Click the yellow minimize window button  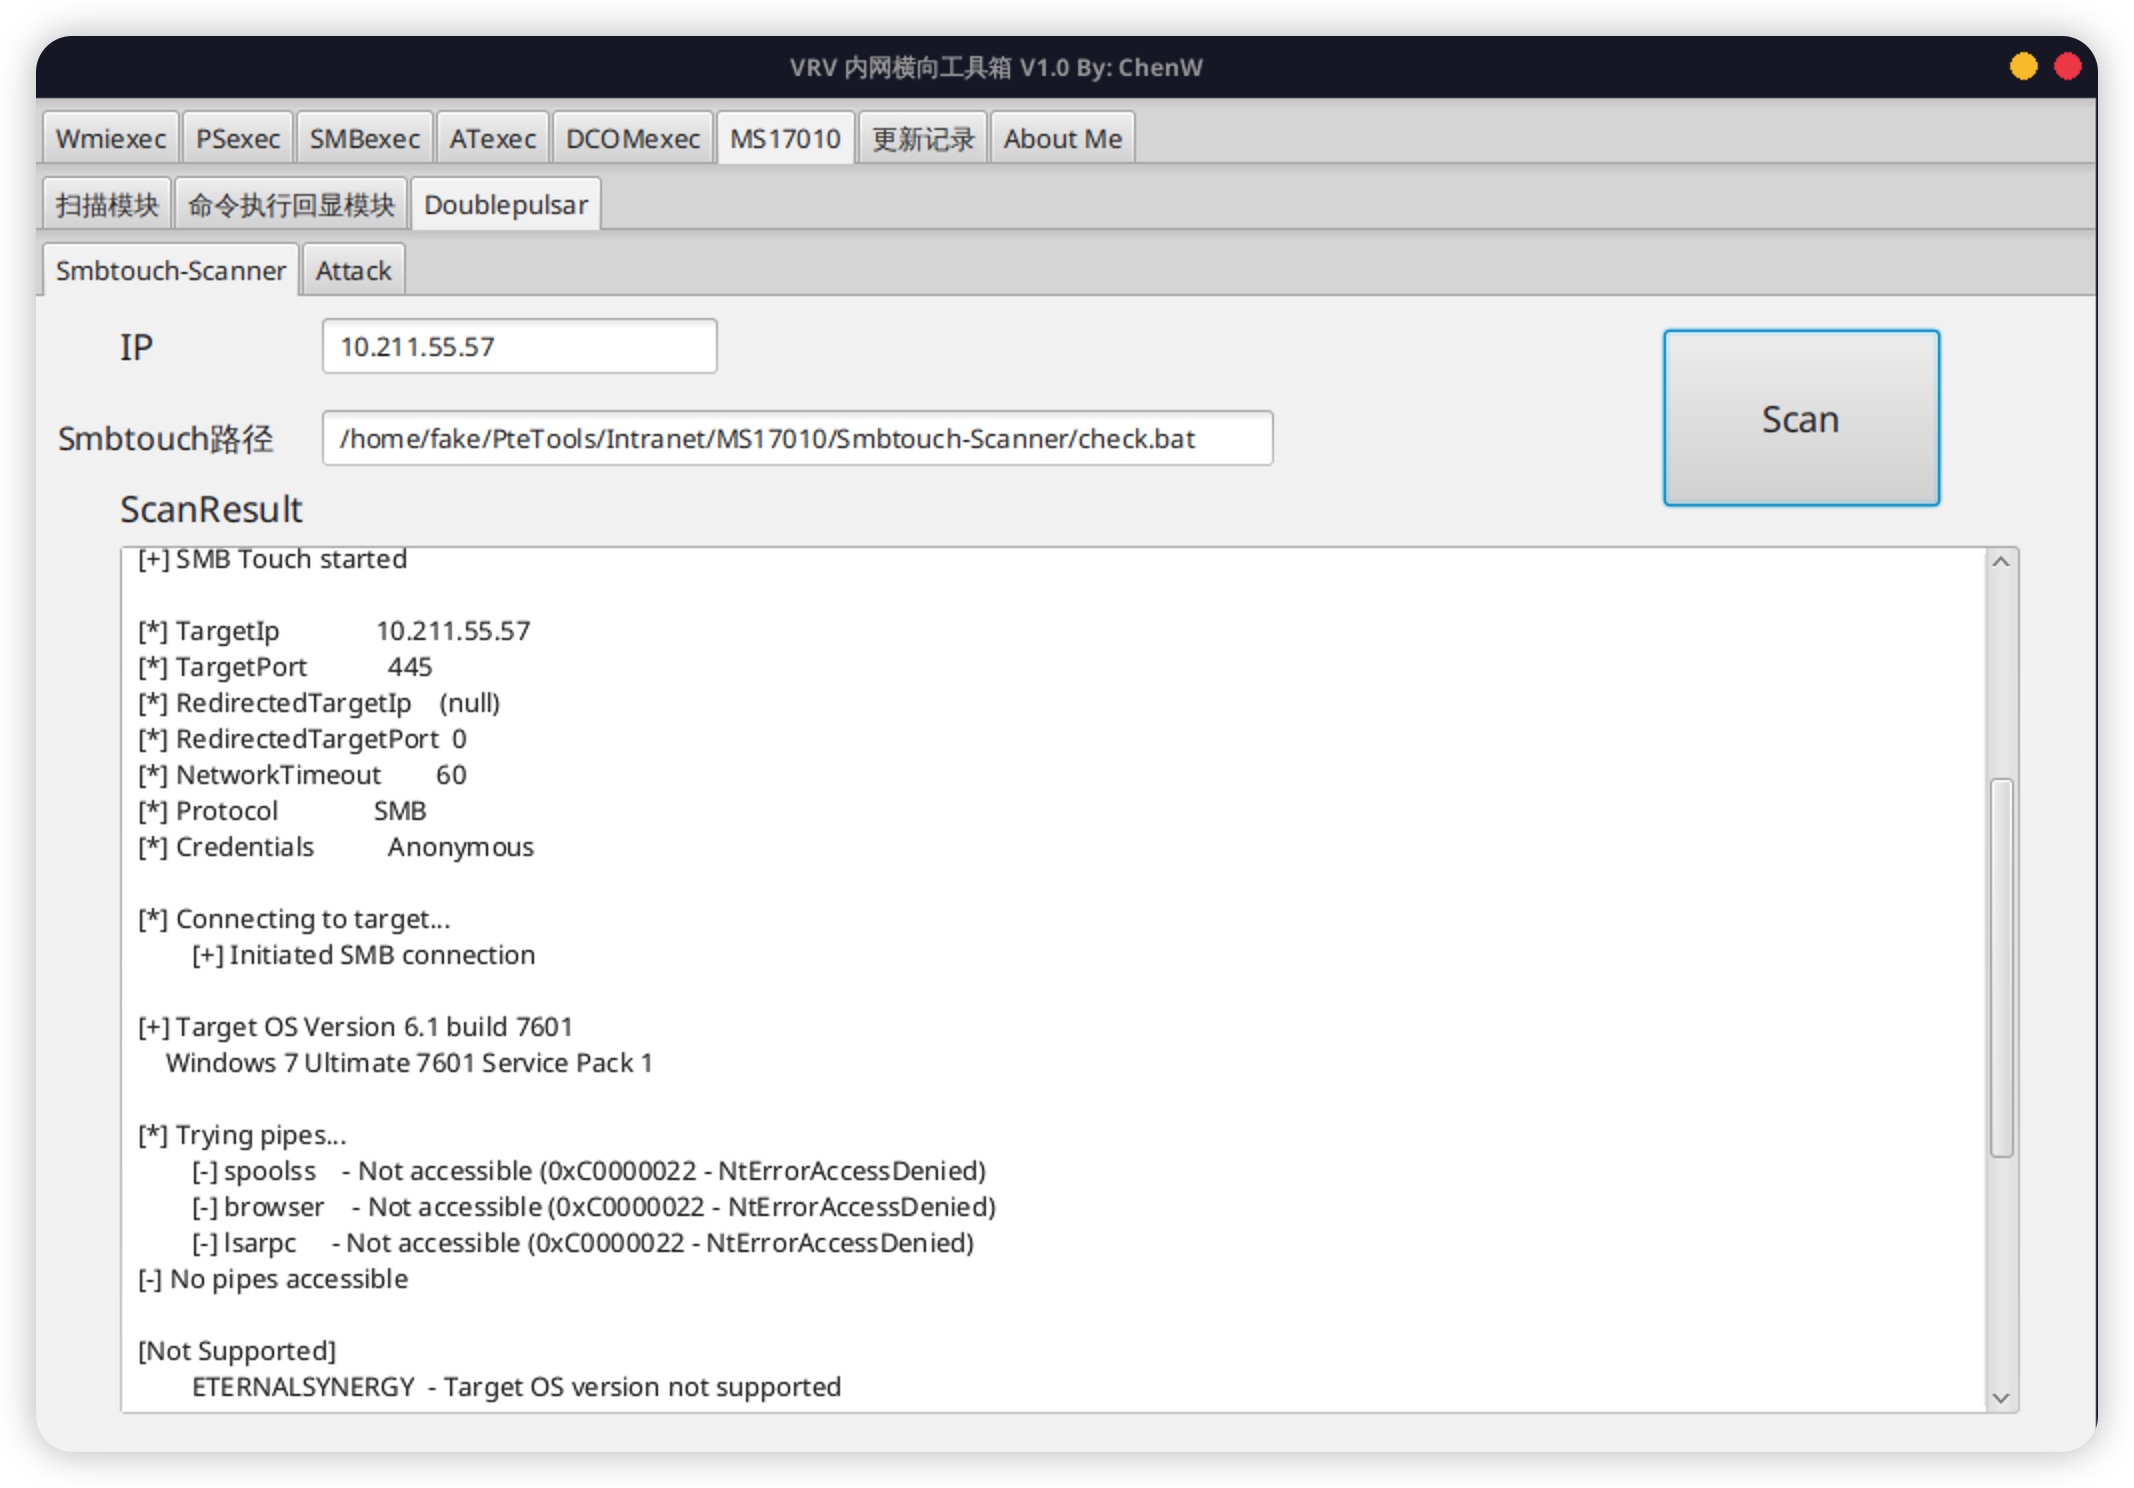[x=2023, y=67]
